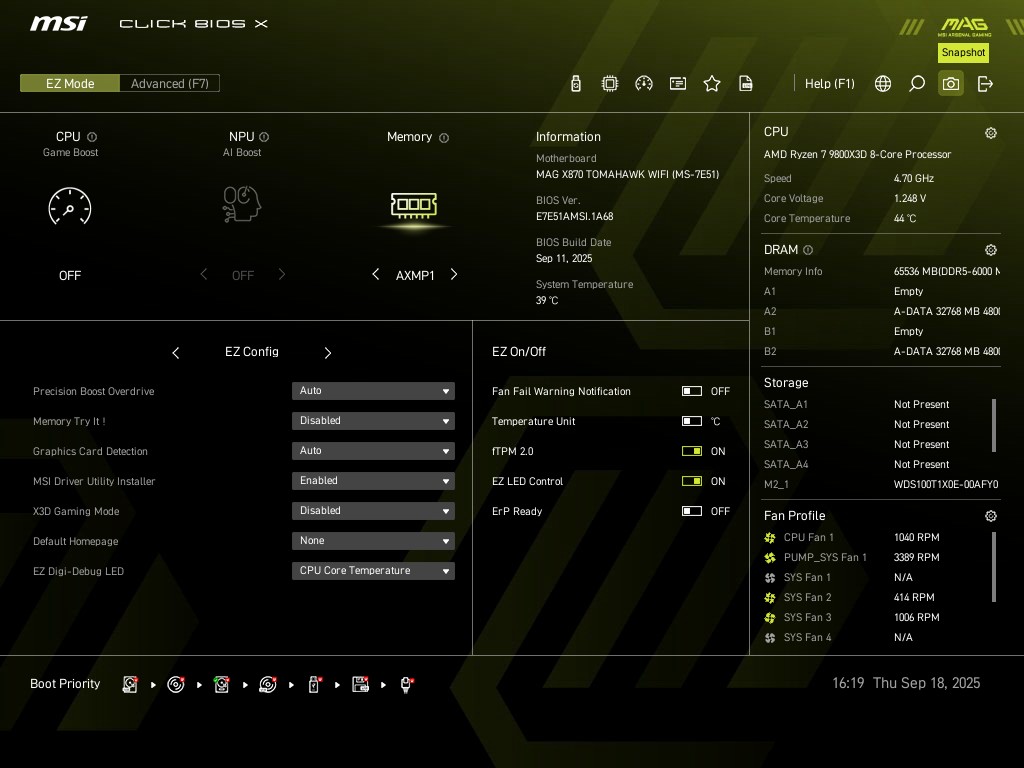Image resolution: width=1024 pixels, height=768 pixels.
Task: Select the USB floppy boot device icon
Action: pos(360,684)
